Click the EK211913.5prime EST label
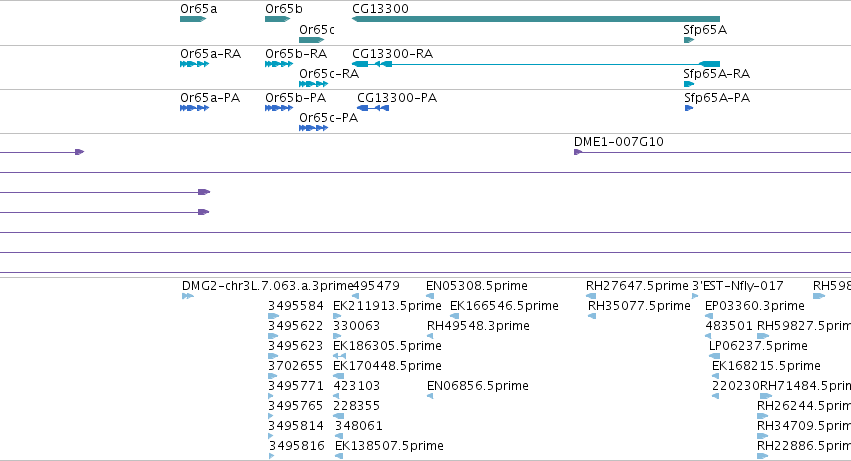Viewport: 851px width, 461px height. point(387,306)
